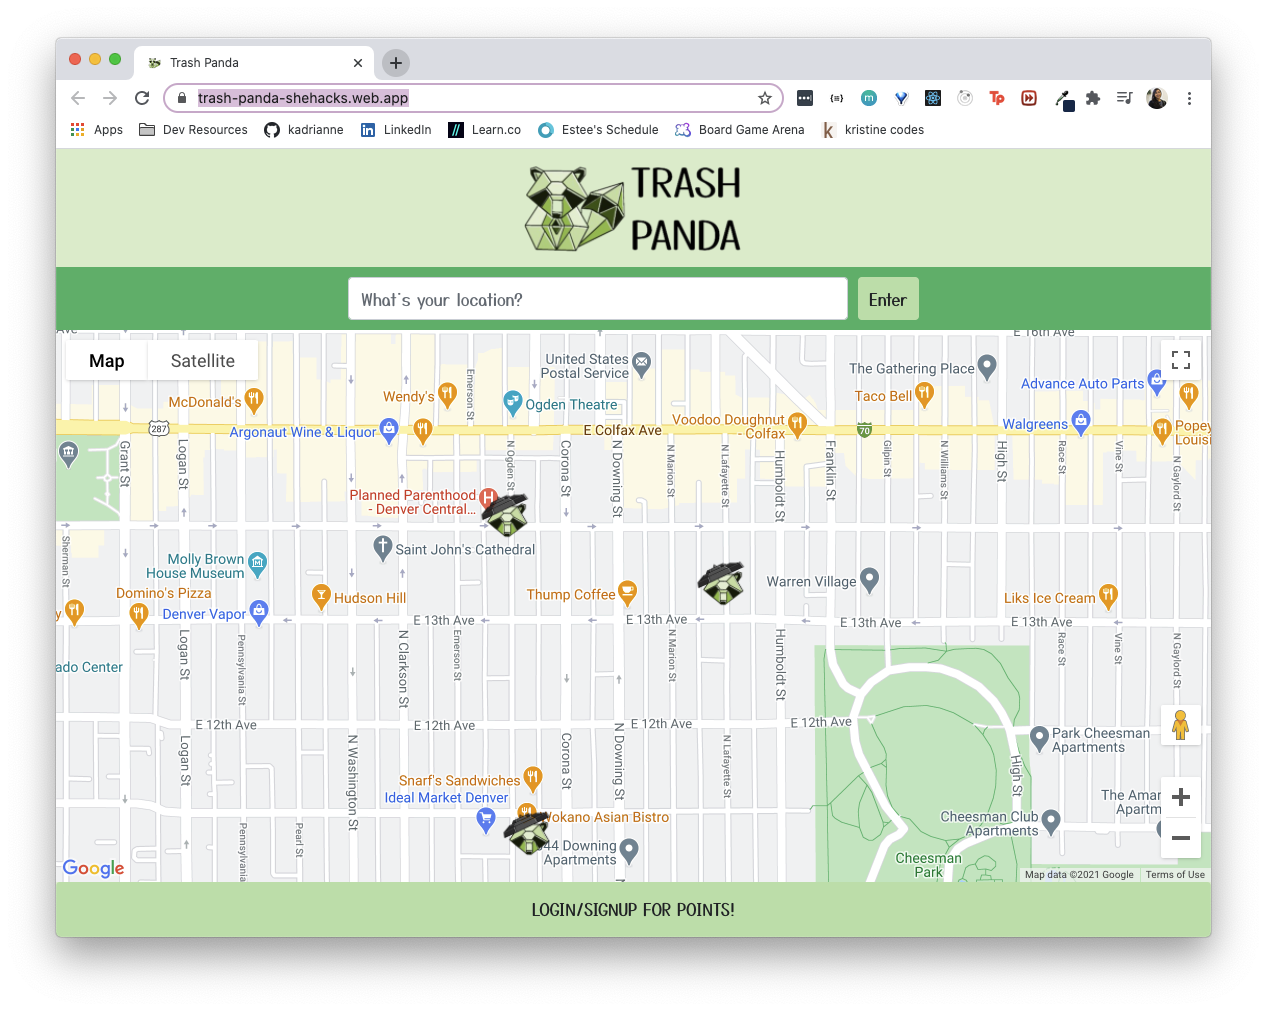Open the Terms of Use link
Image resolution: width=1267 pixels, height=1011 pixels.
pos(1175,875)
